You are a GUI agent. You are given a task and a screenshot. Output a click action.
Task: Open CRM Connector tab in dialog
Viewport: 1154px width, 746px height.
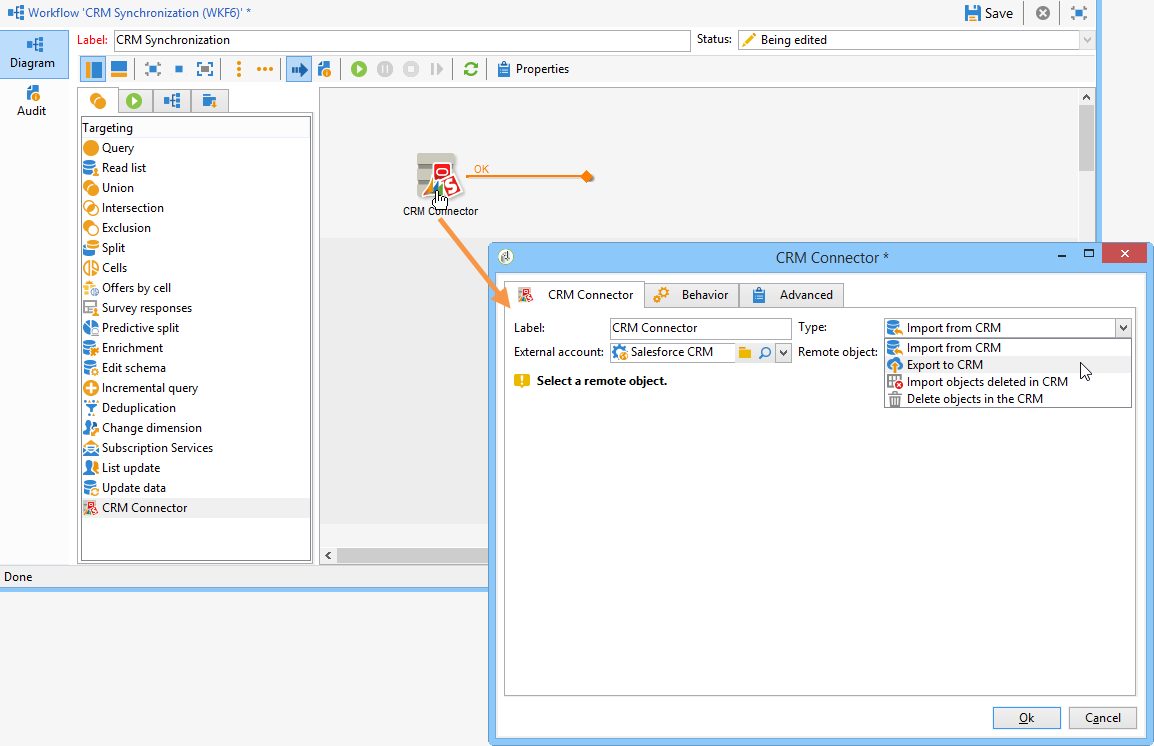[575, 295]
